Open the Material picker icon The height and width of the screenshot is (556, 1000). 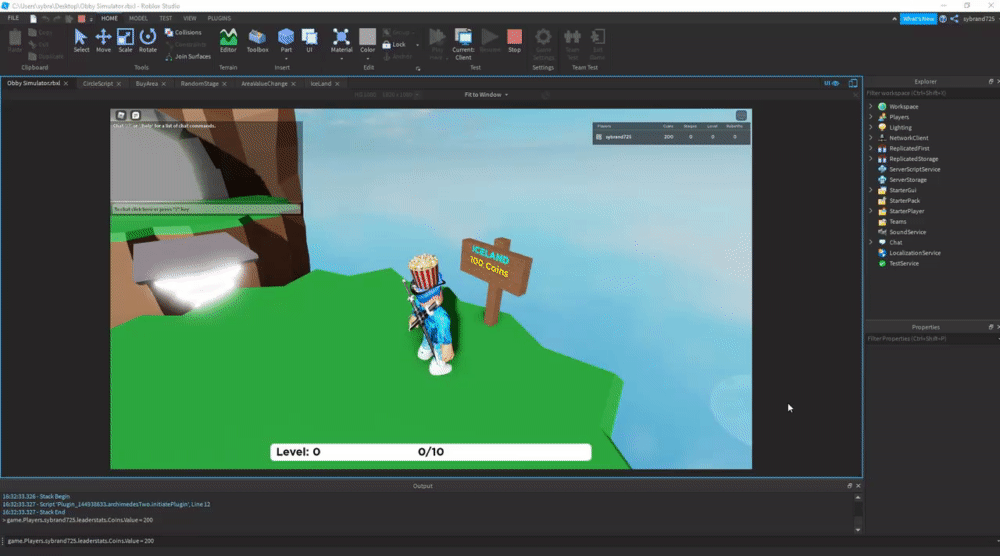click(341, 37)
